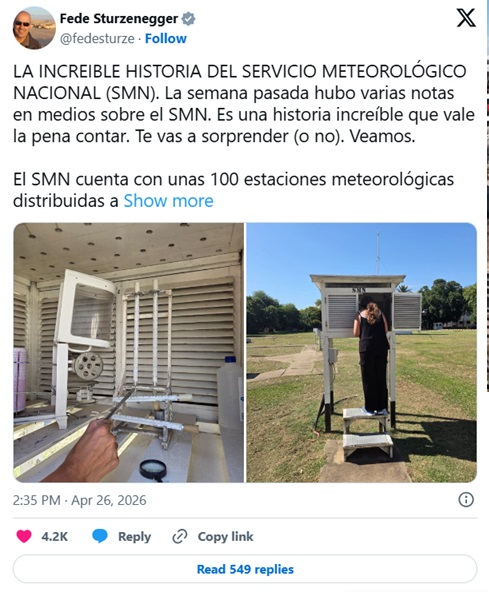This screenshot has width=489, height=592.
Task: Open the 2:35 PM Apr 26, 2026 timestamp
Action: (x=80, y=500)
